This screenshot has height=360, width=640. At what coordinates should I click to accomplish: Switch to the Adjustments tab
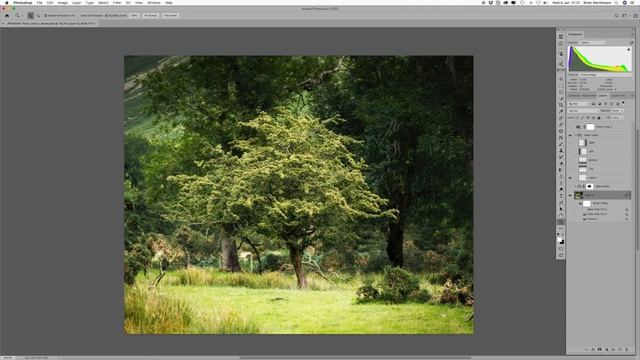point(589,96)
